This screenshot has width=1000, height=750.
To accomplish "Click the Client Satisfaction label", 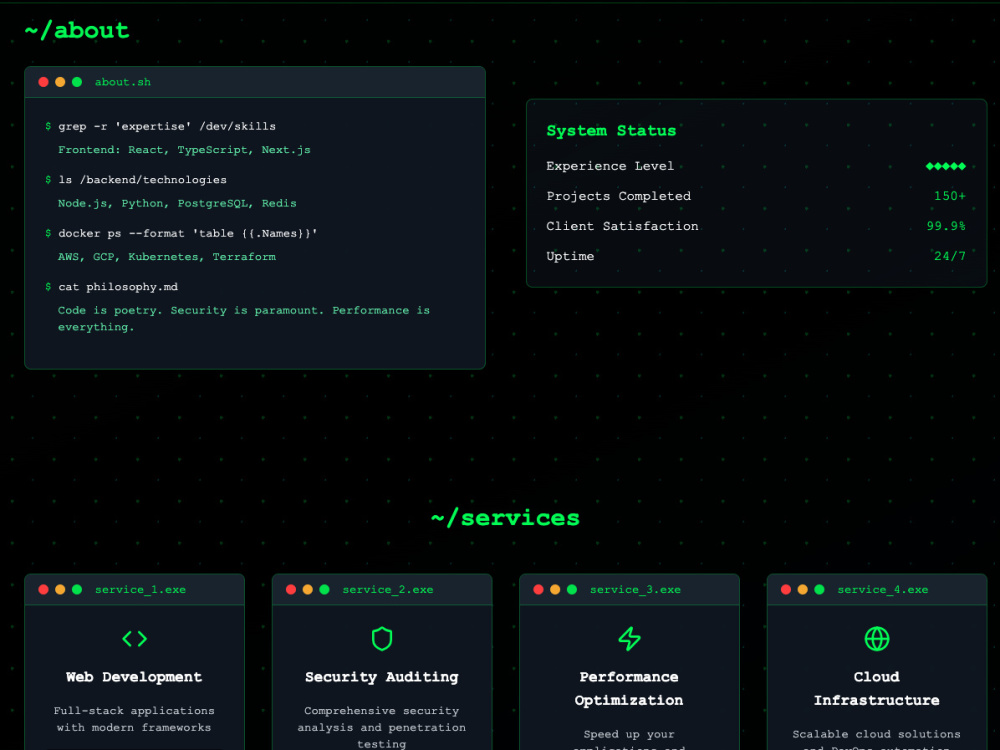I will (622, 226).
